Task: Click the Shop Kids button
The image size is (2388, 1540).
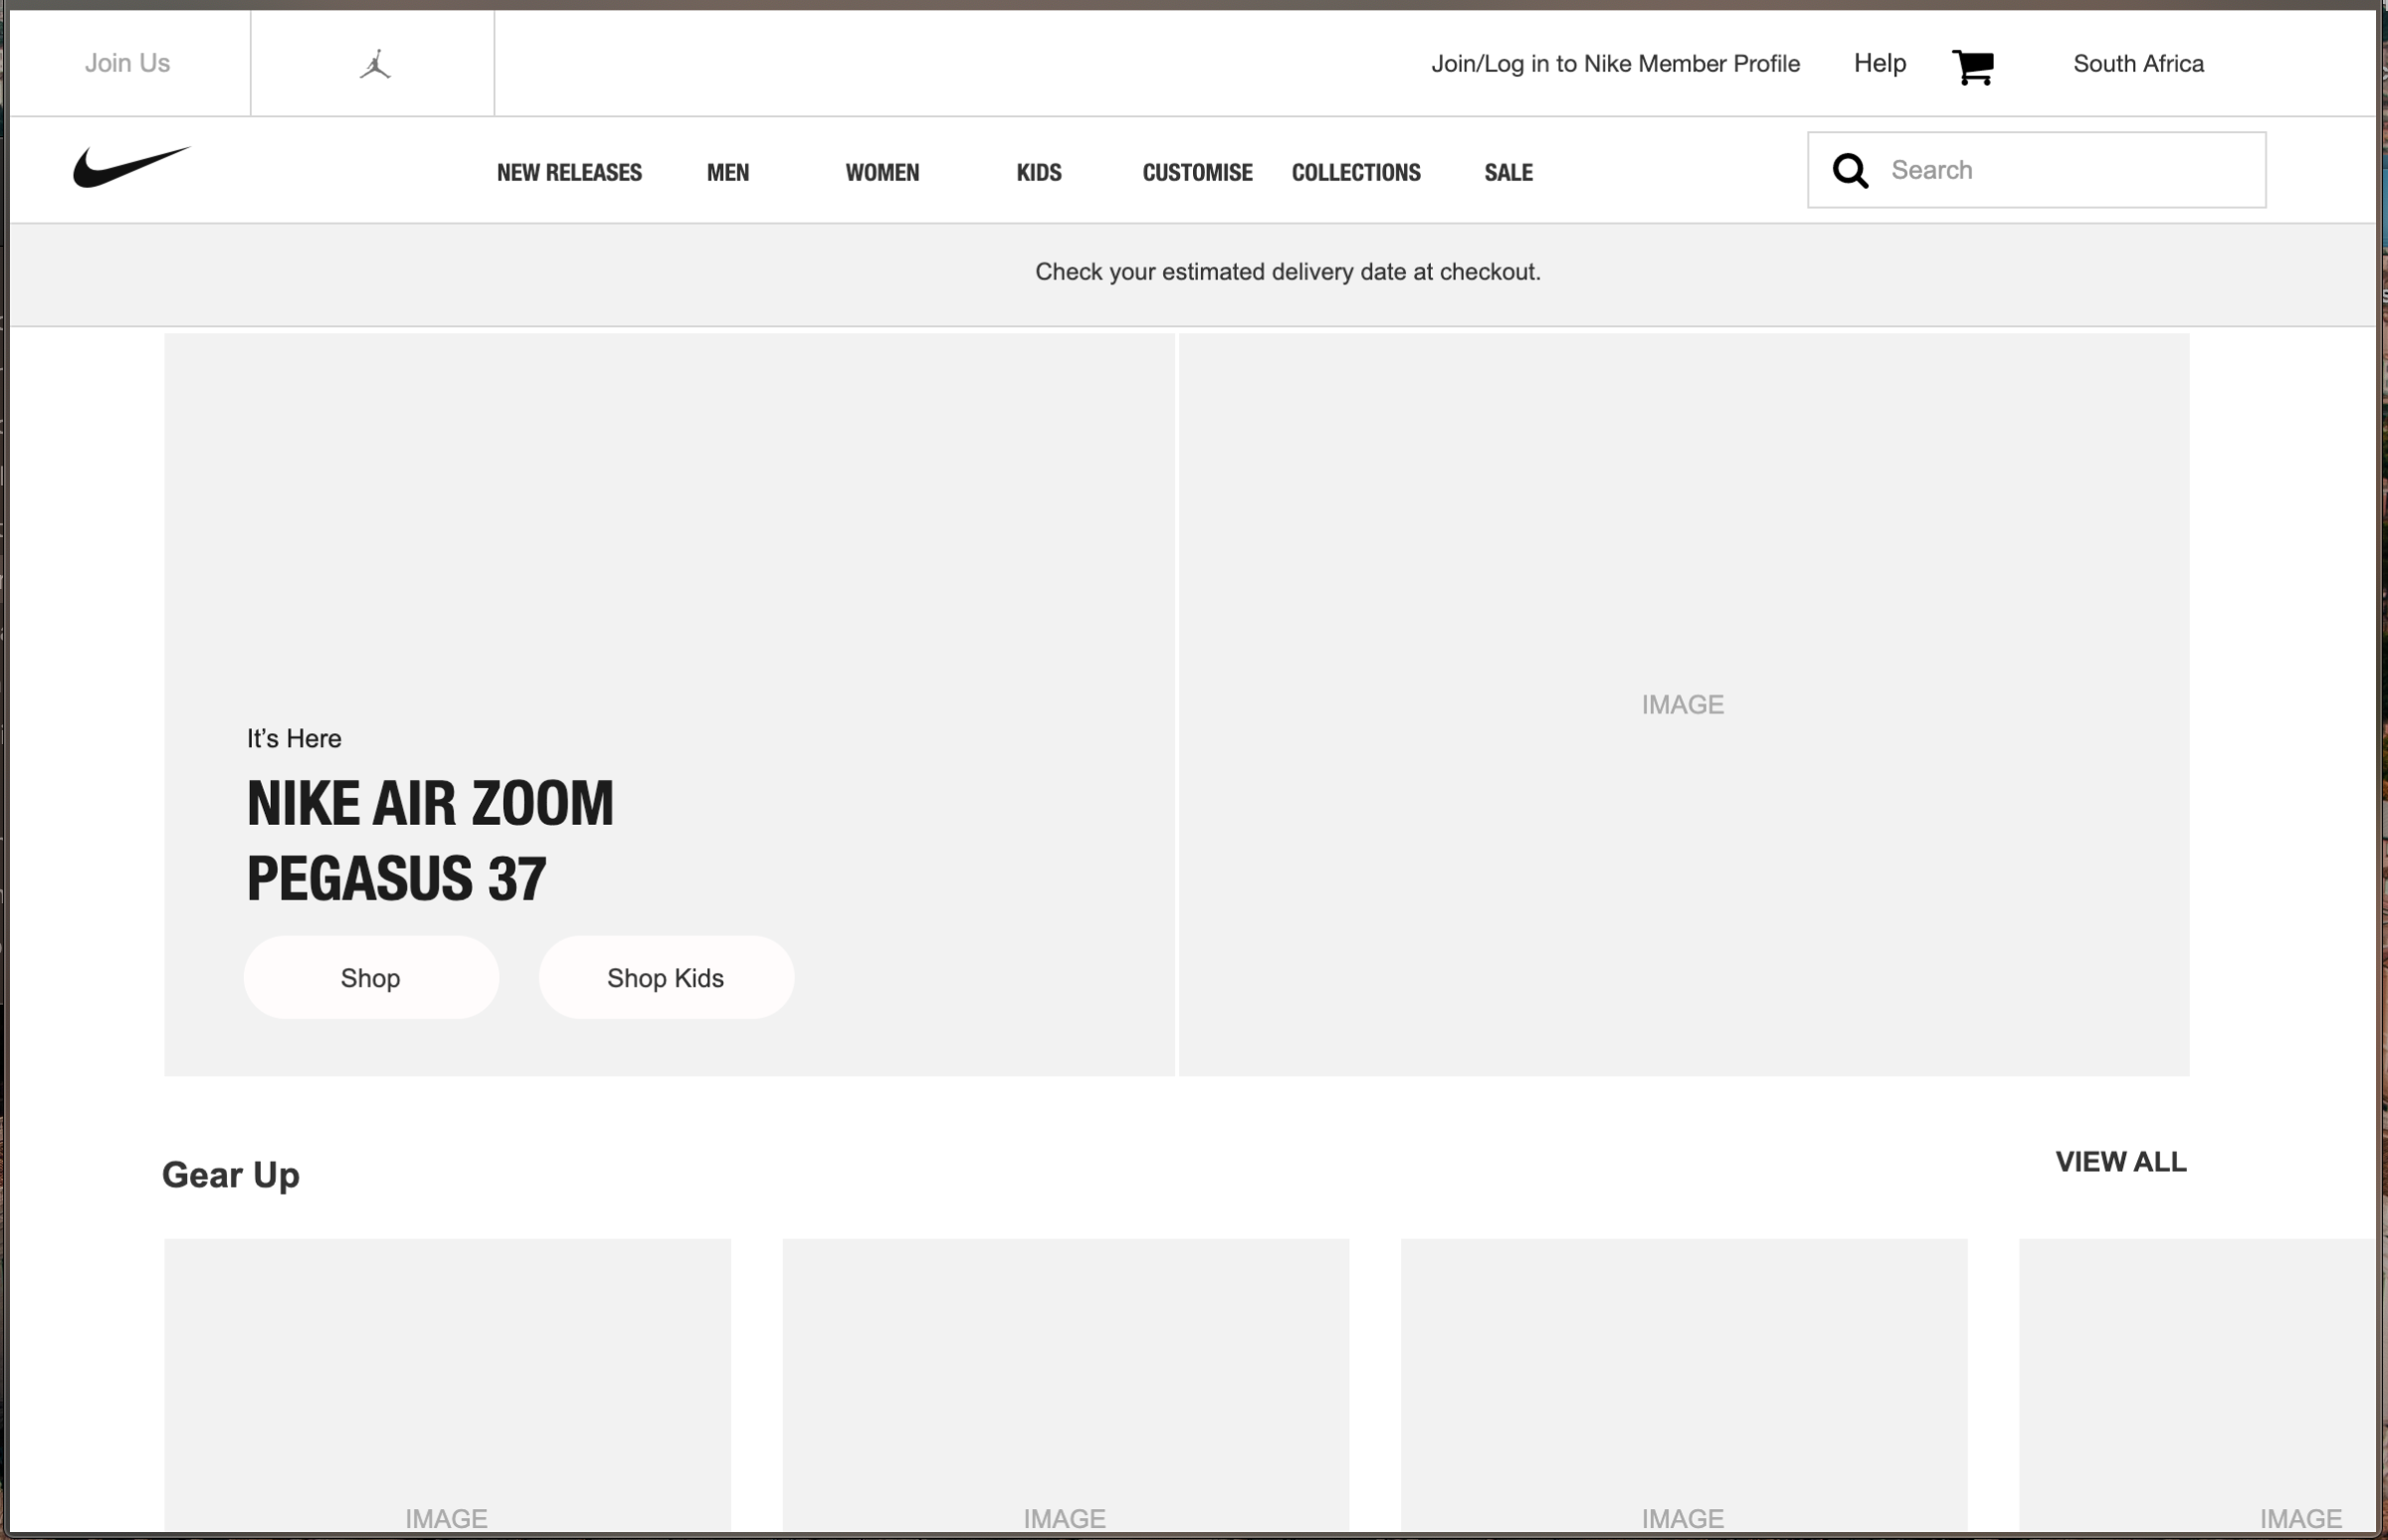Action: coord(666,978)
